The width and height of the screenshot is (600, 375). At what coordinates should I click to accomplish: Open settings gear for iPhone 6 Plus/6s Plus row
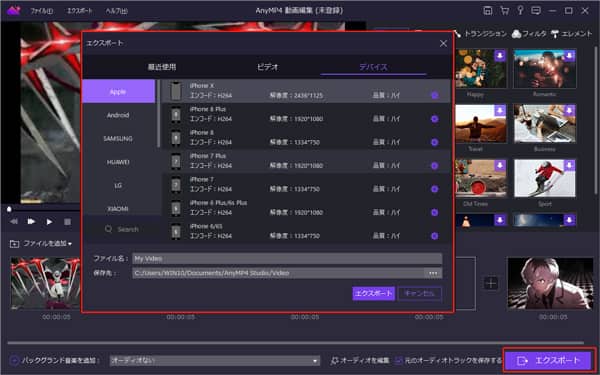(x=435, y=212)
